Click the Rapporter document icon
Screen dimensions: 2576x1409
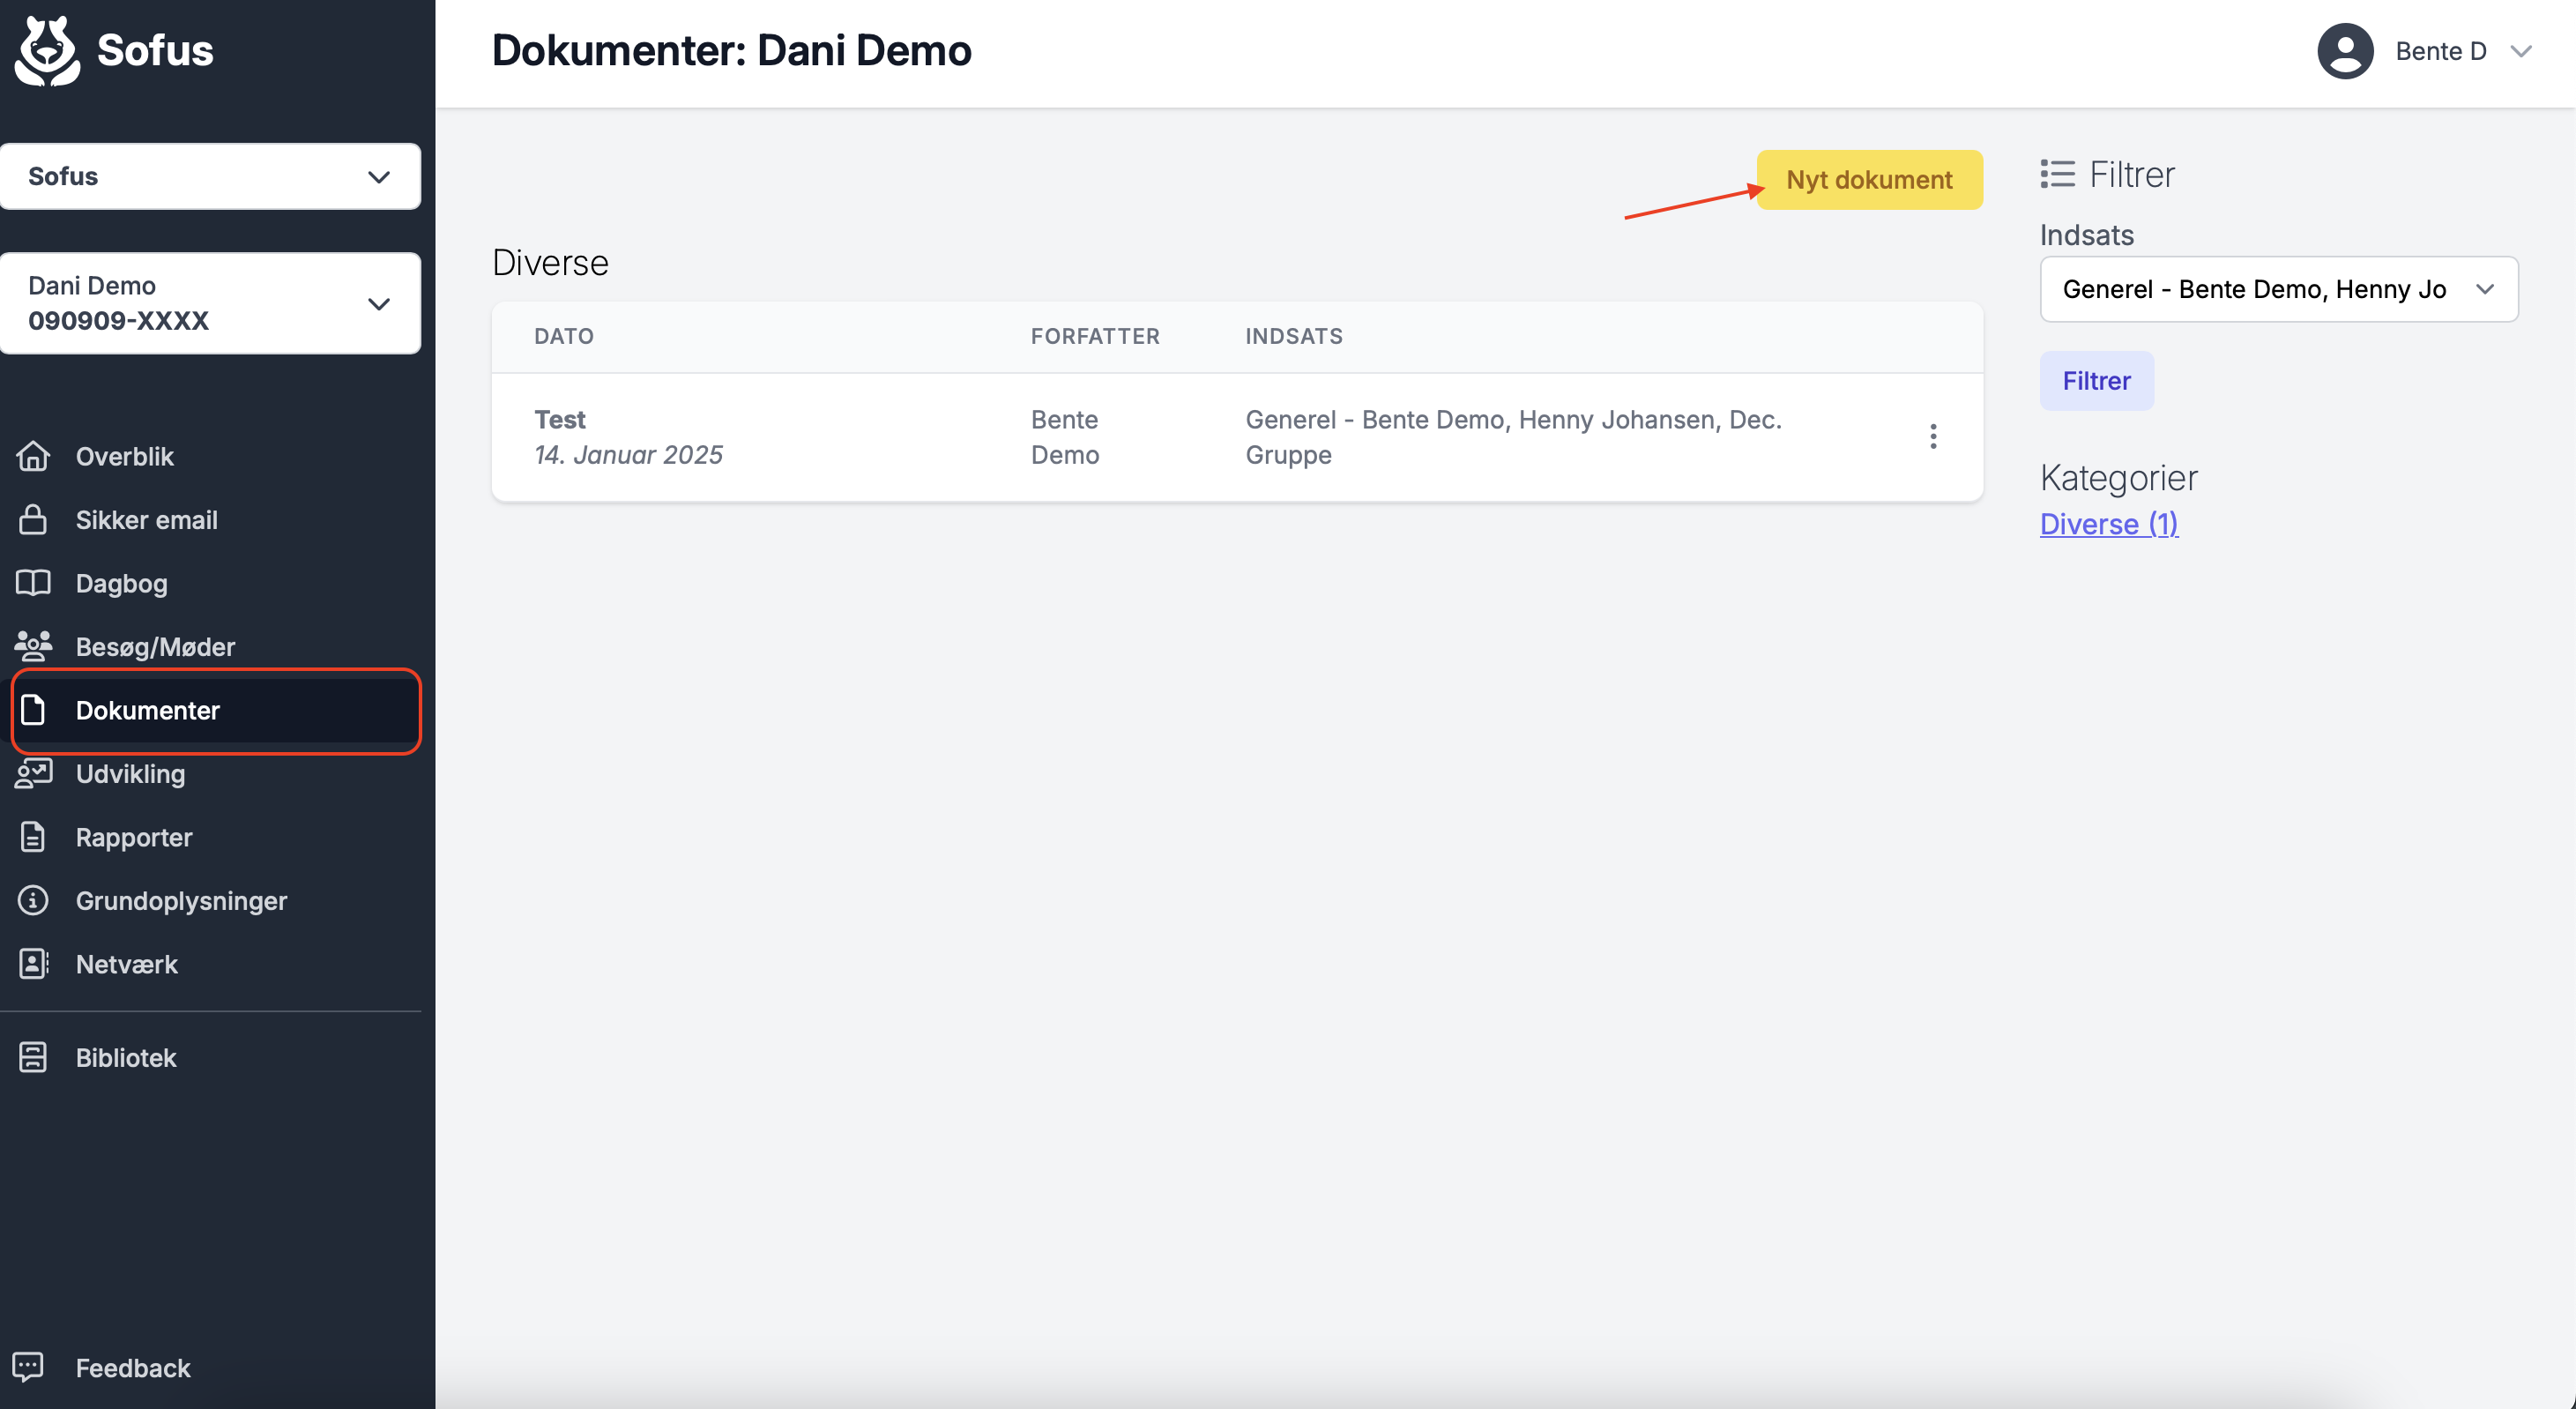pyautogui.click(x=33, y=837)
